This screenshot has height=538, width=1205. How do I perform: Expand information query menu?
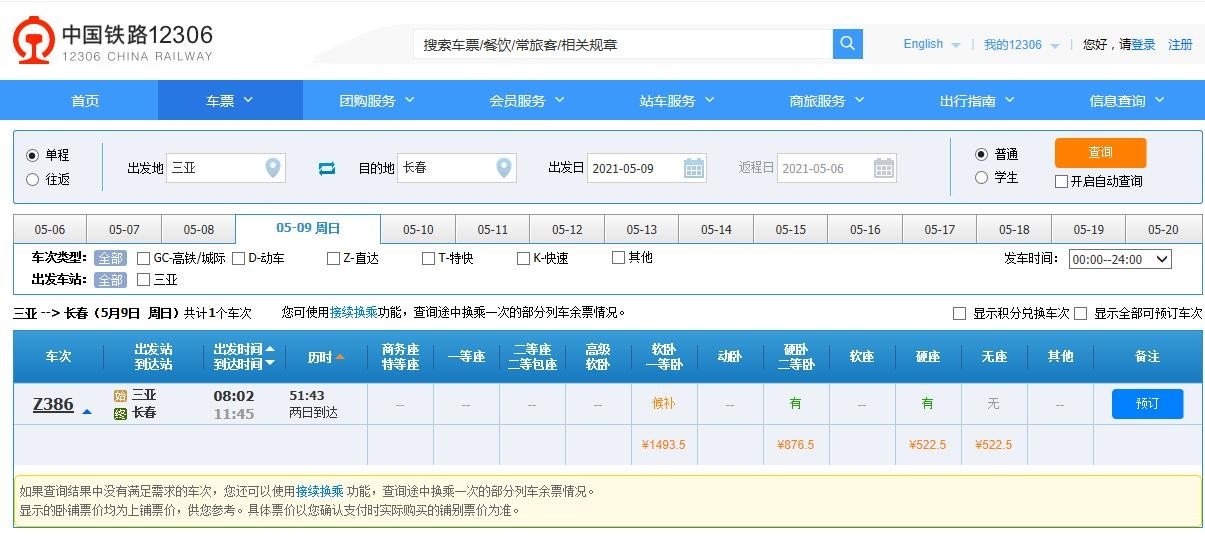pos(1127,100)
